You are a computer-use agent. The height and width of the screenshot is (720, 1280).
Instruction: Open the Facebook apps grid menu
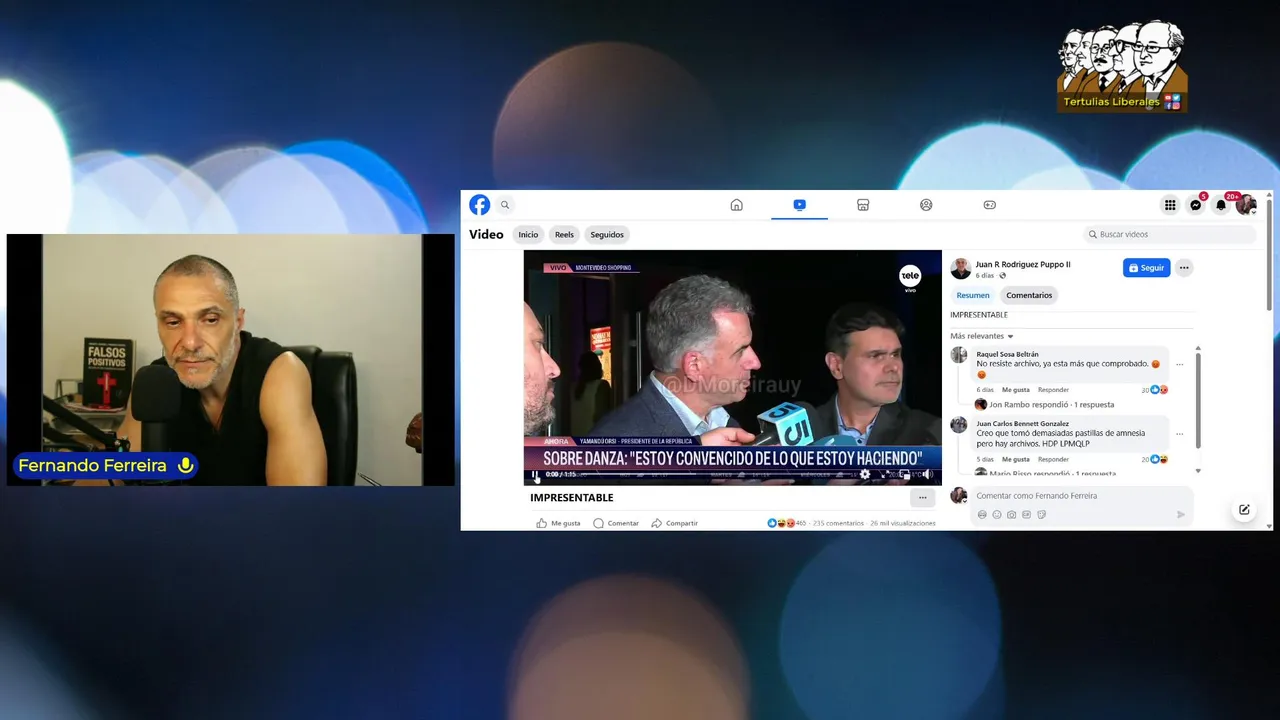1169,205
